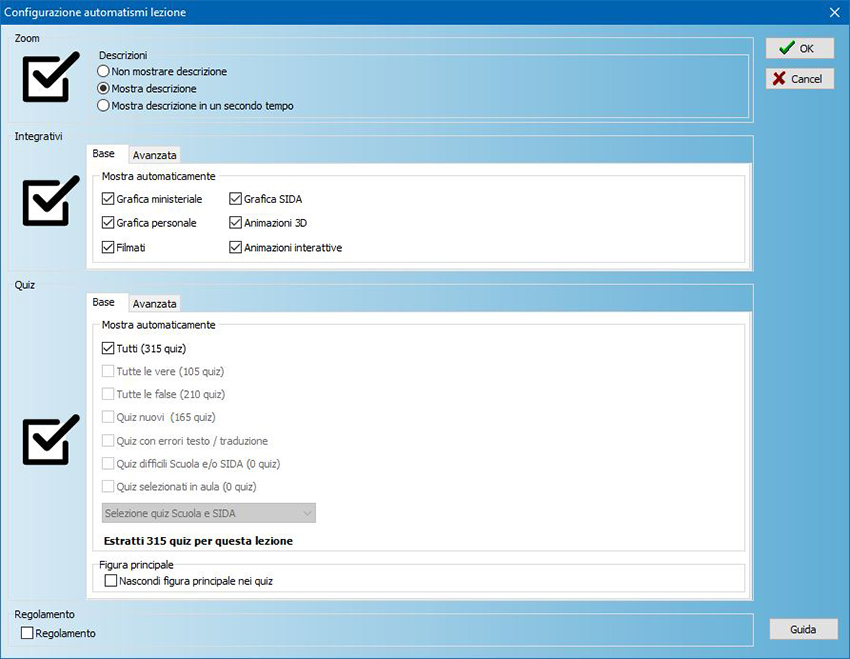Open the Avanzata tab in Quiz section
Image resolution: width=850 pixels, height=659 pixels.
click(x=154, y=303)
